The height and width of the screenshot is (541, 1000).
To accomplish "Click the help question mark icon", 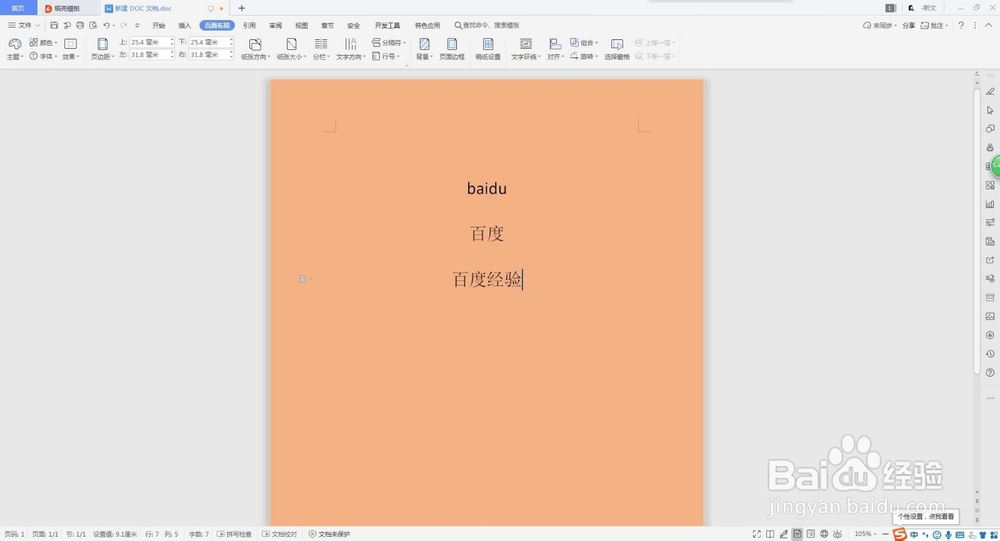I will click(x=961, y=26).
